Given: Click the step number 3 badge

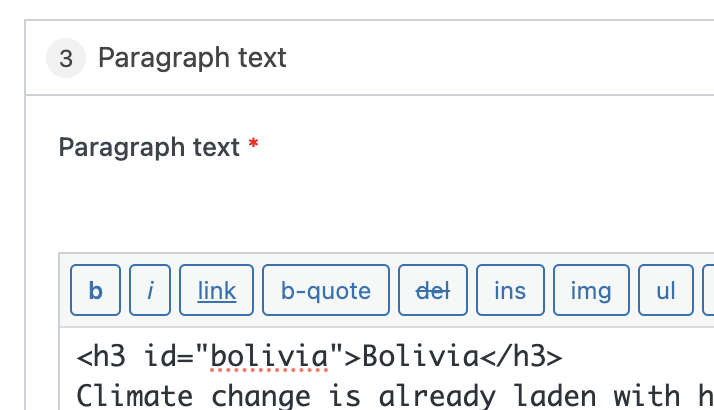Looking at the screenshot, I should point(66,59).
